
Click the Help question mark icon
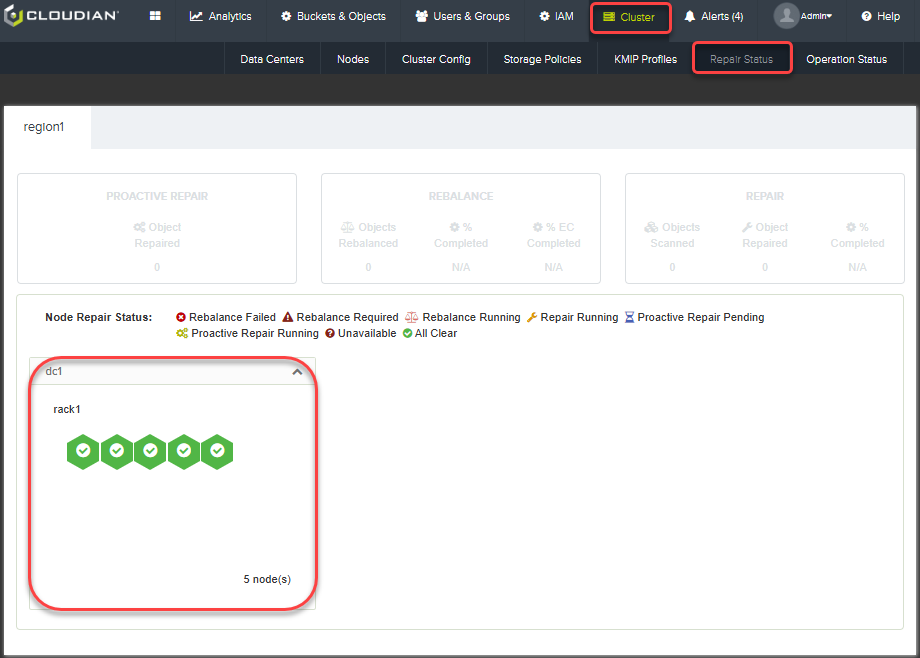tap(866, 17)
